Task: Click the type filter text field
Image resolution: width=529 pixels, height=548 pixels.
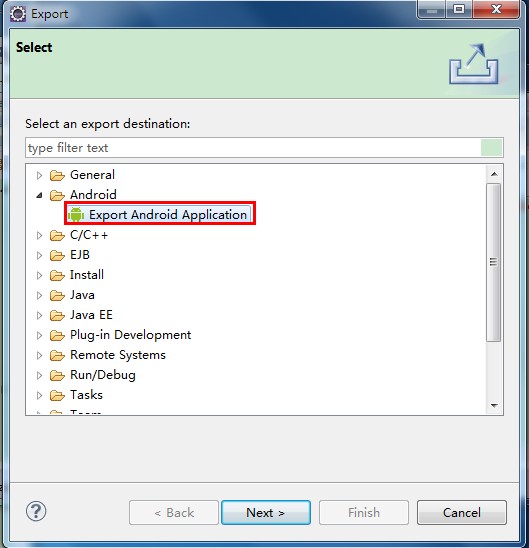Action: pos(253,148)
